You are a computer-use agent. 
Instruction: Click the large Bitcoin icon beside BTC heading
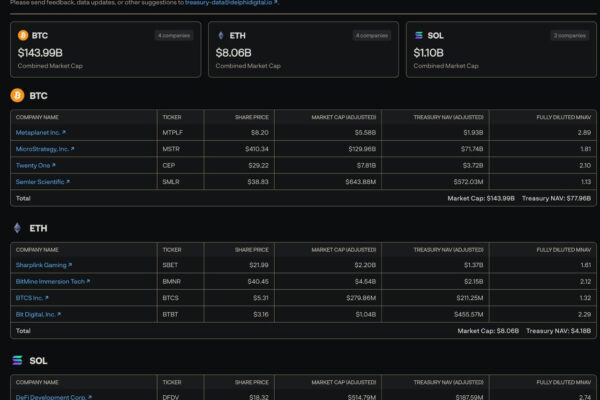coord(17,95)
